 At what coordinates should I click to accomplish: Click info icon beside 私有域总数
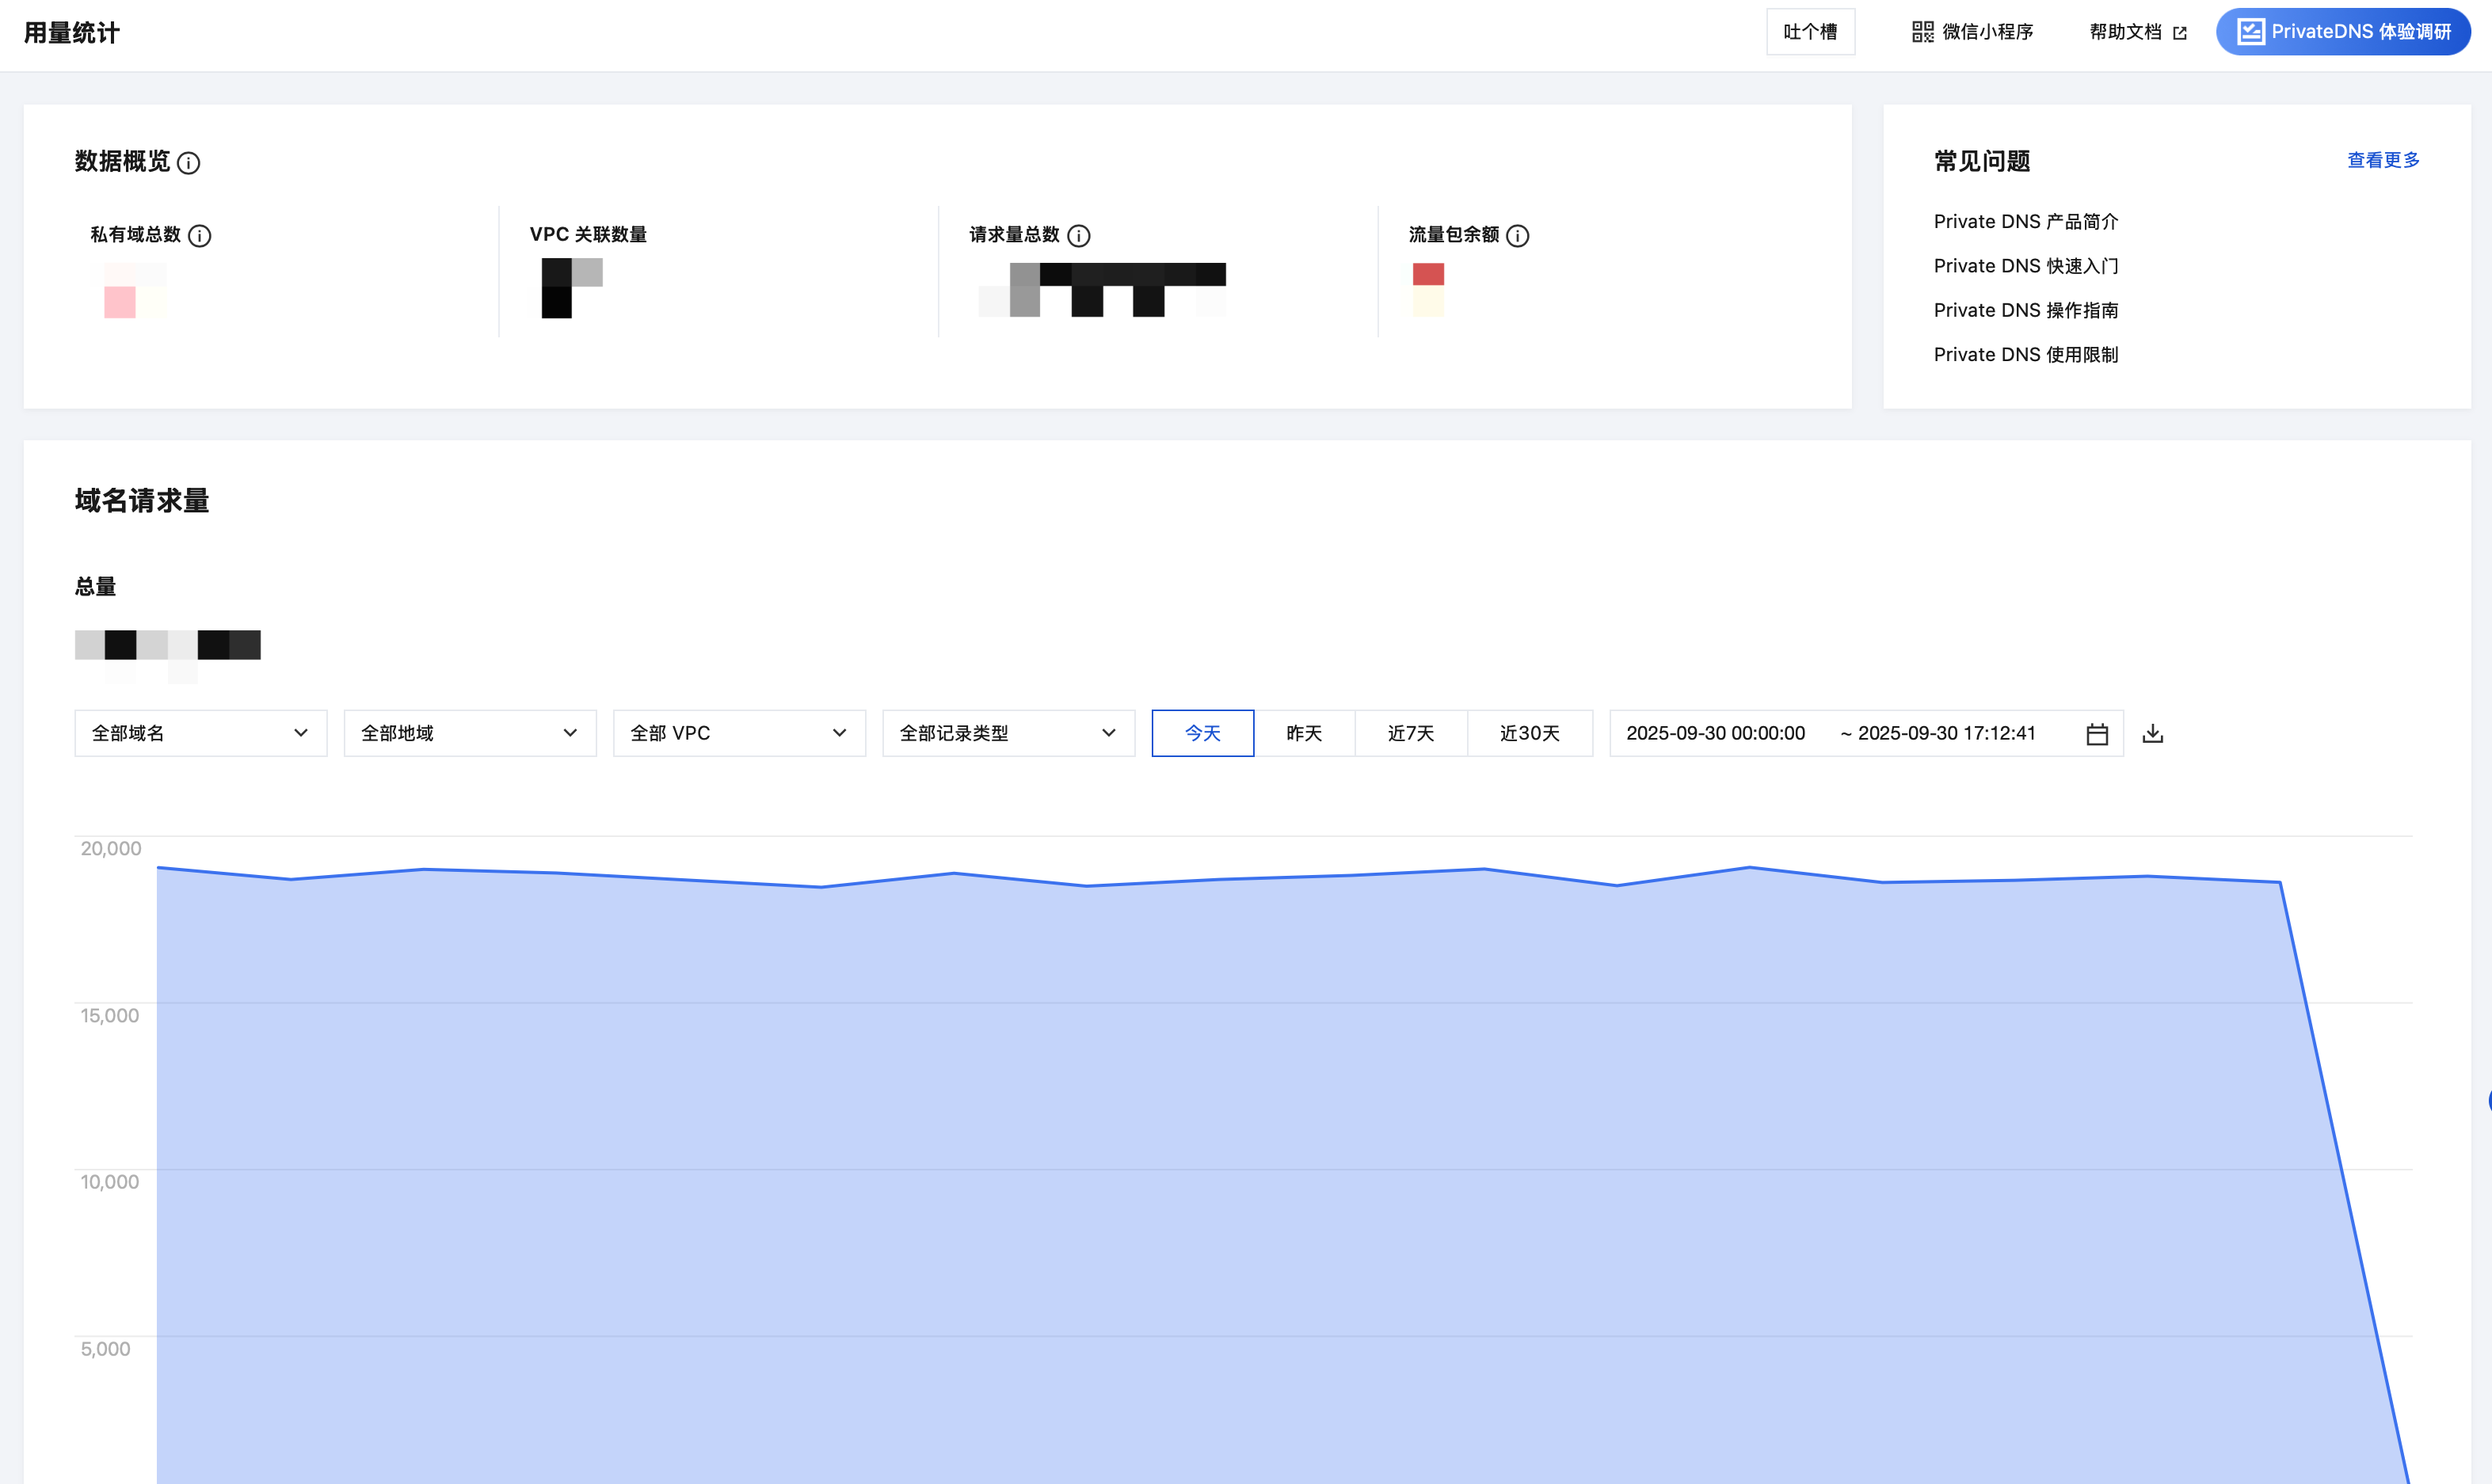[200, 236]
